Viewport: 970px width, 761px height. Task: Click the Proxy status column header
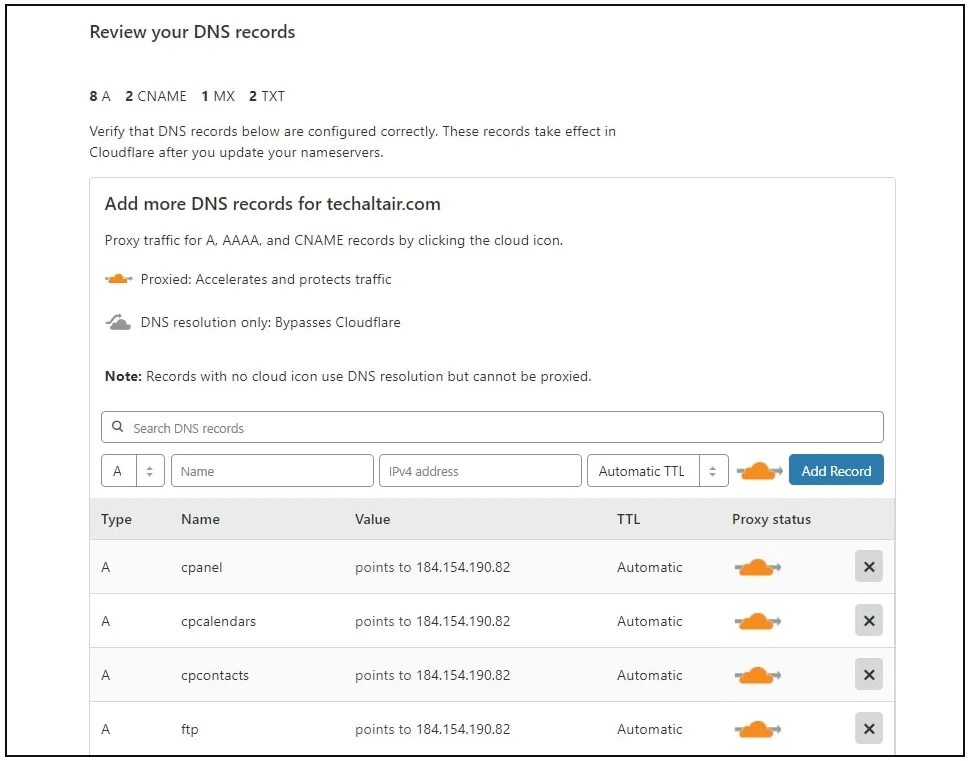pyautogui.click(x=771, y=519)
